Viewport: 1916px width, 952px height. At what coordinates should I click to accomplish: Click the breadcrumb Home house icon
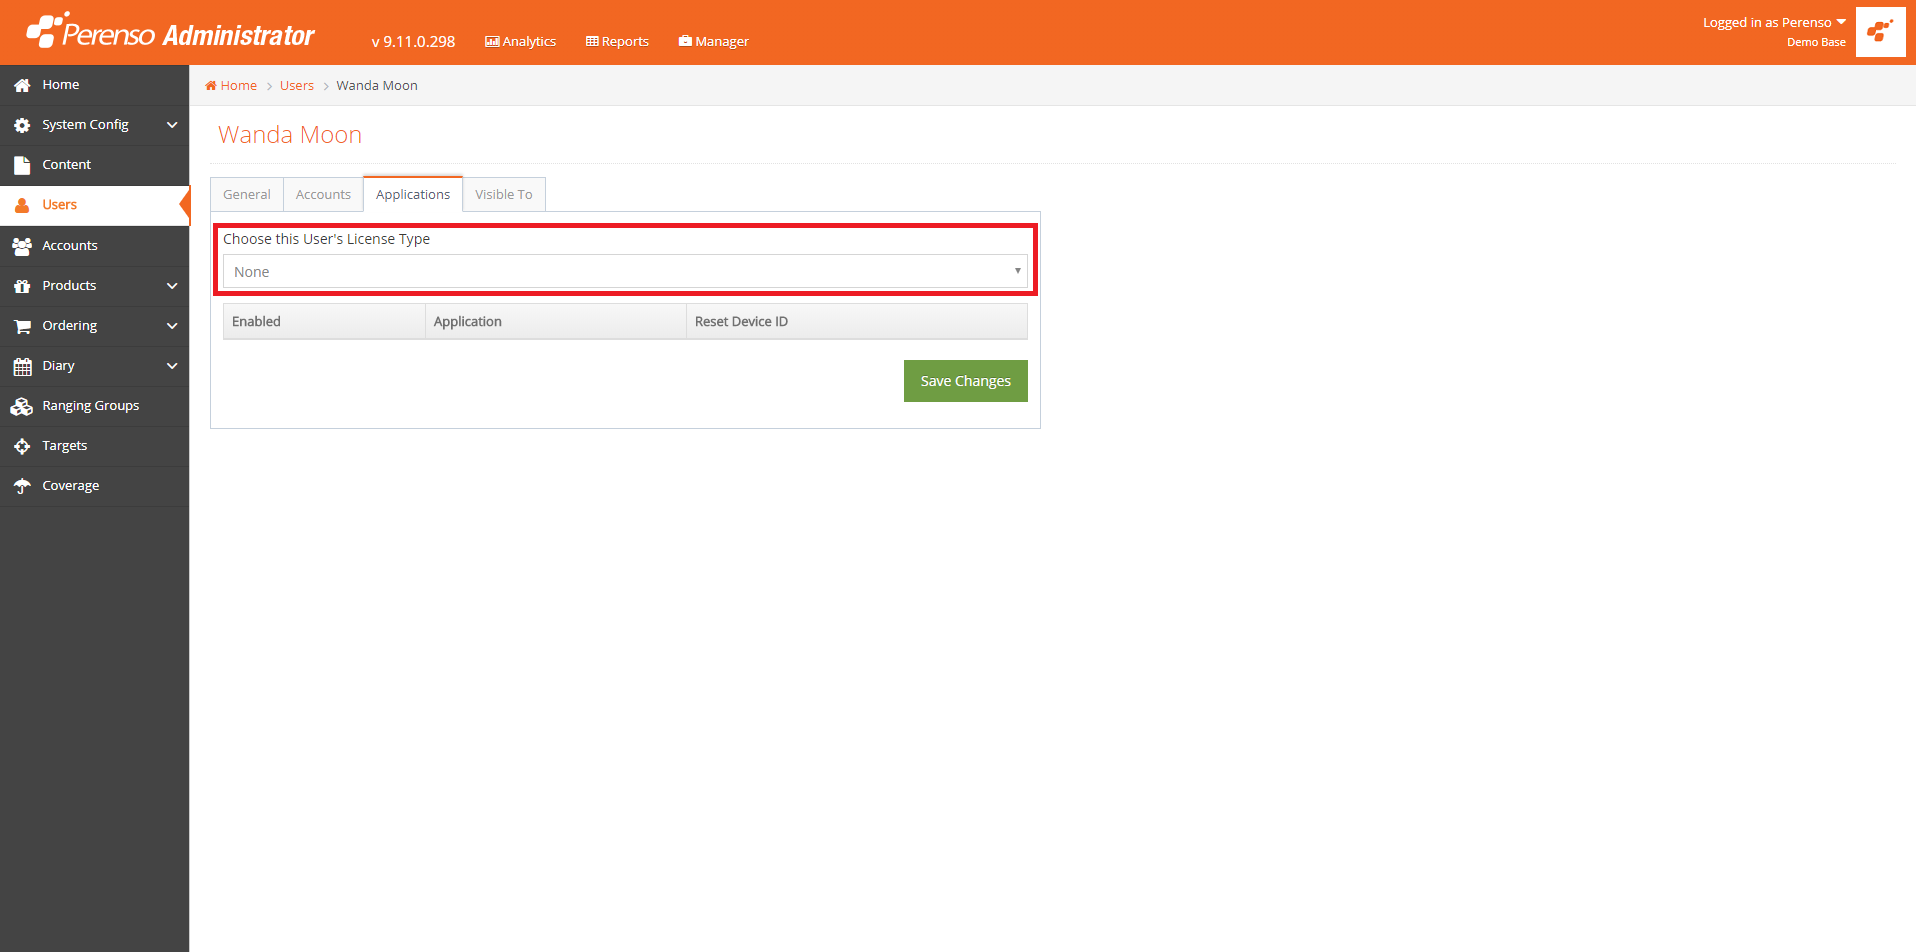tap(211, 85)
